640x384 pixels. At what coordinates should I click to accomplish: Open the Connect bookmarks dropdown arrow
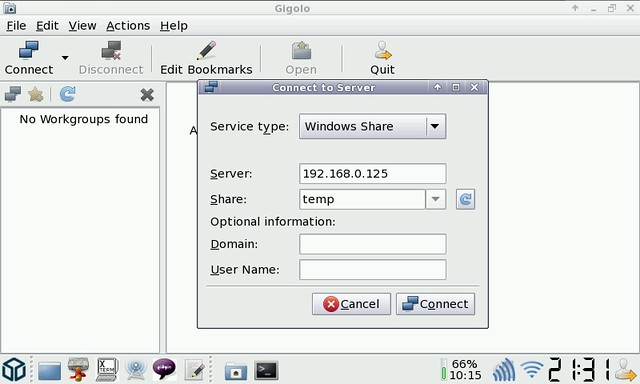(65, 58)
